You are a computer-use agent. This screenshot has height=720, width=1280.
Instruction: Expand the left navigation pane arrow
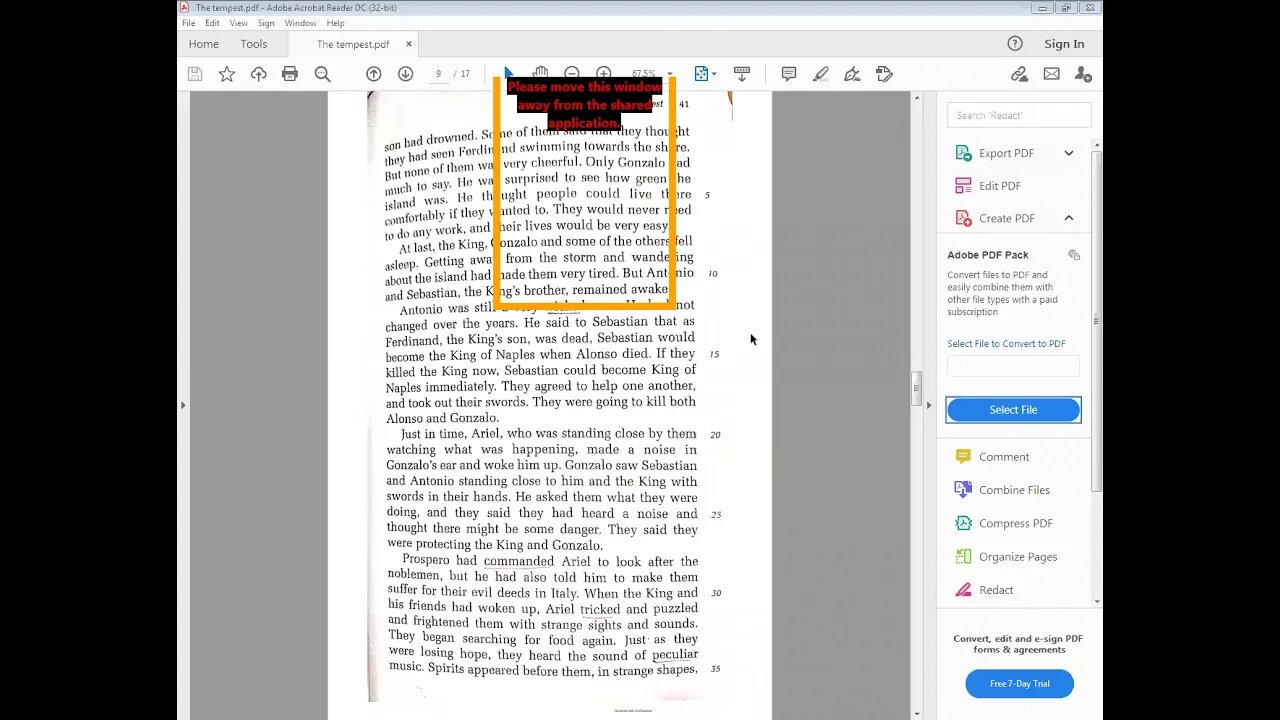coord(182,405)
